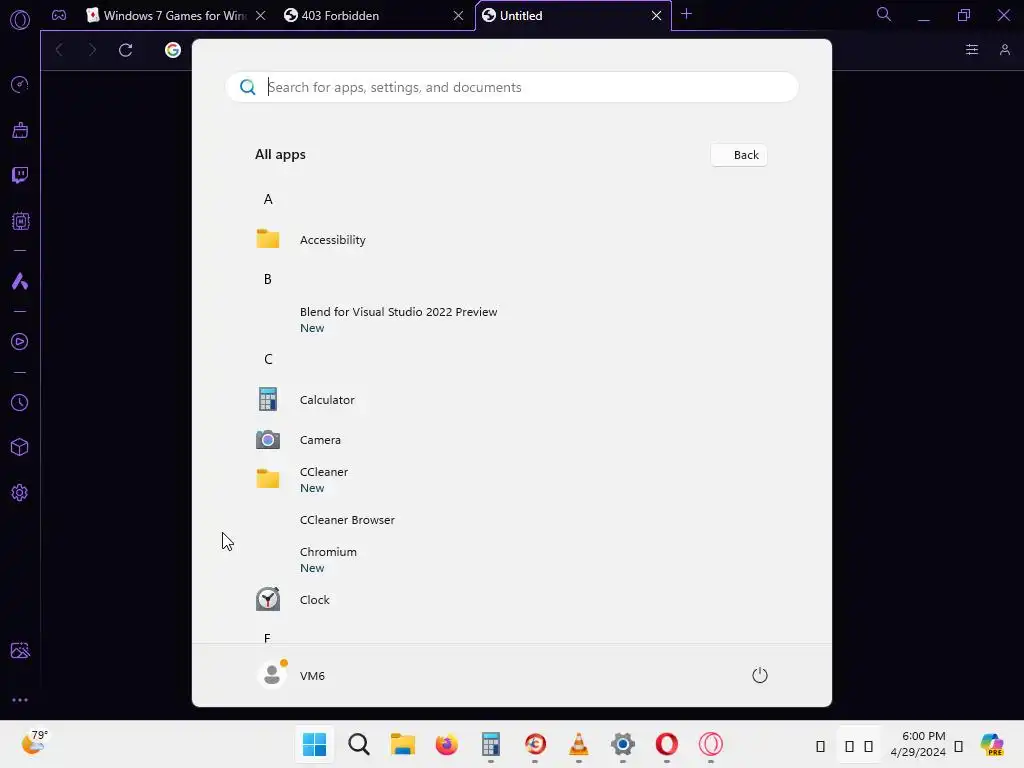Open weather widget showing 79°
The height and width of the screenshot is (768, 1024).
click(x=34, y=743)
